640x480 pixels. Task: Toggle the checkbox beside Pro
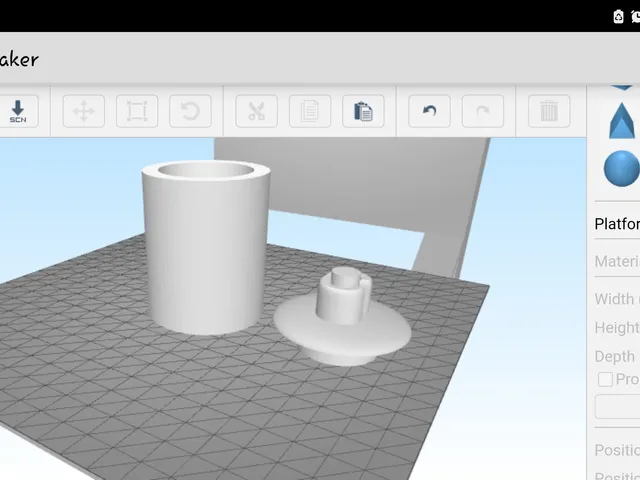pyautogui.click(x=605, y=379)
